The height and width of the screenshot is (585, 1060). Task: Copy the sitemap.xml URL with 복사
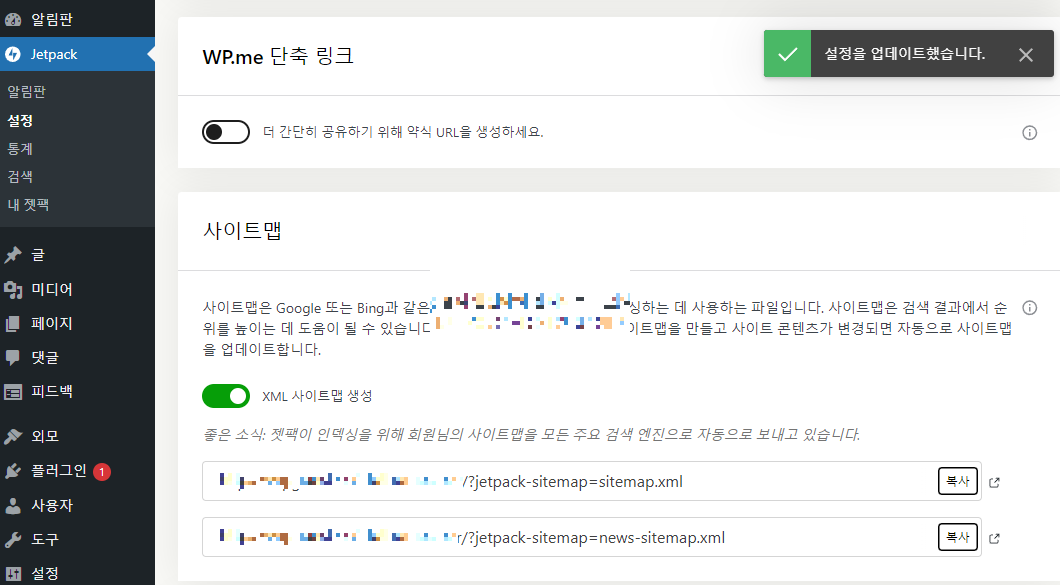tap(957, 482)
